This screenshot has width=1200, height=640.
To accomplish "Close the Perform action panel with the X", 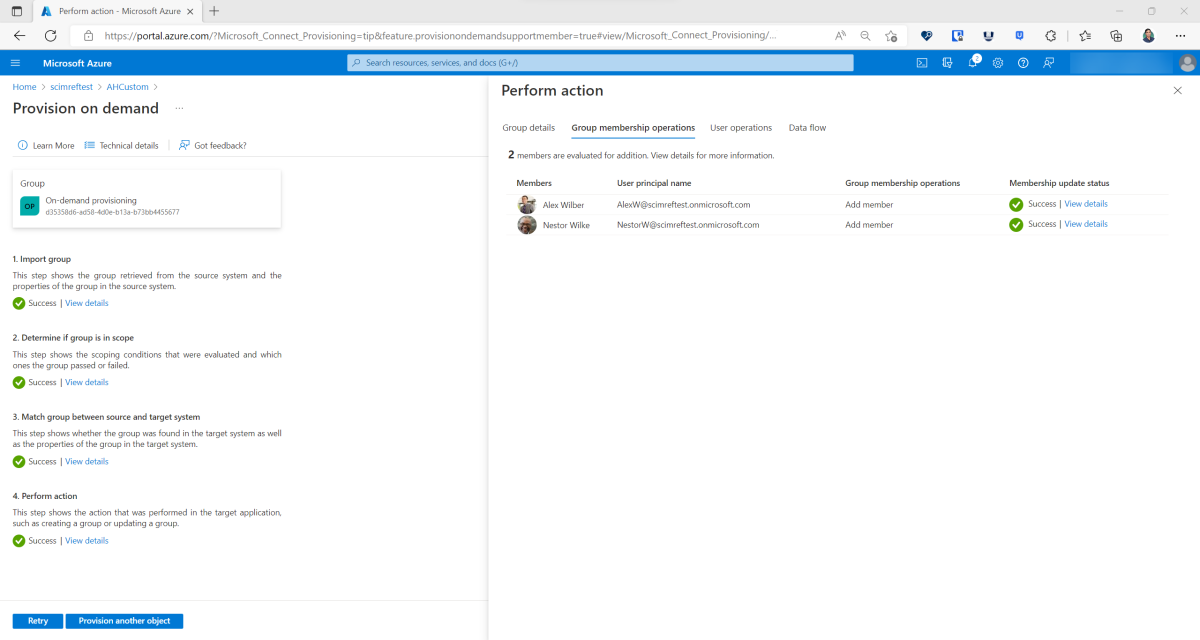I will click(x=1177, y=90).
